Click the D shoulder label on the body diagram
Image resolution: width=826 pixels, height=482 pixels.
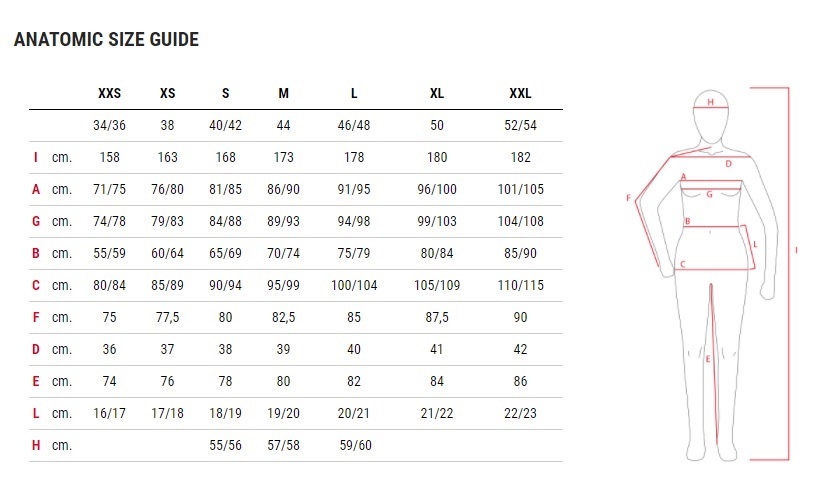pos(729,162)
